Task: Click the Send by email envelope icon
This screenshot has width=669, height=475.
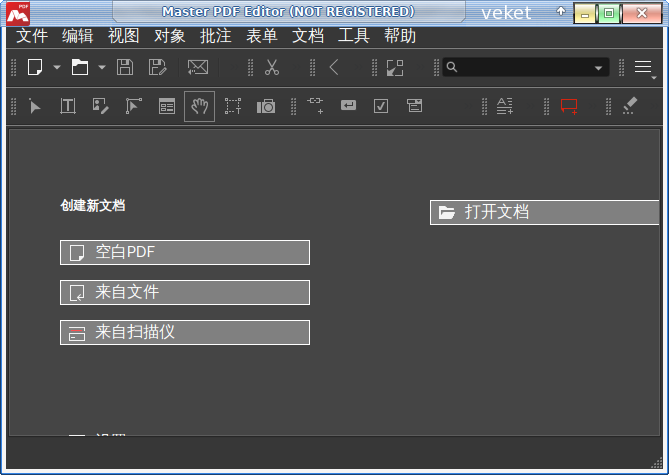Action: tap(198, 67)
